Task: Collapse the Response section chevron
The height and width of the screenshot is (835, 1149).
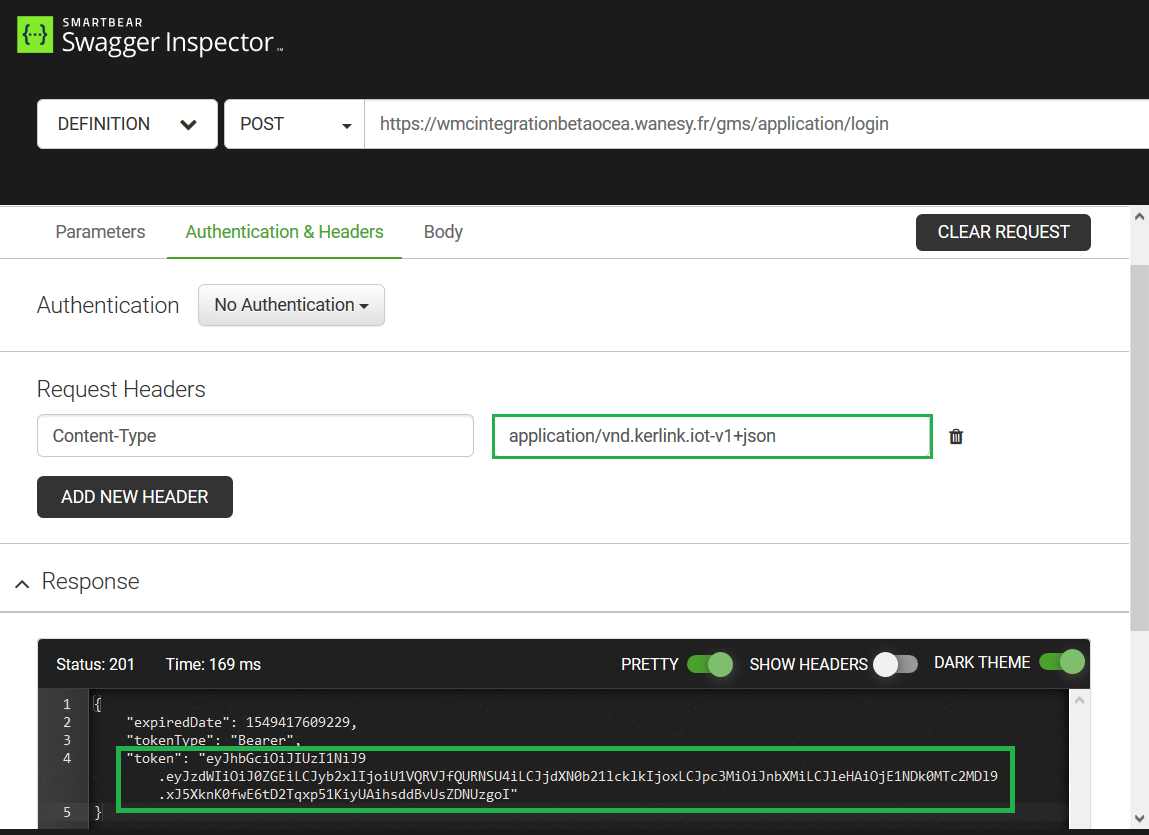Action: pyautogui.click(x=22, y=583)
